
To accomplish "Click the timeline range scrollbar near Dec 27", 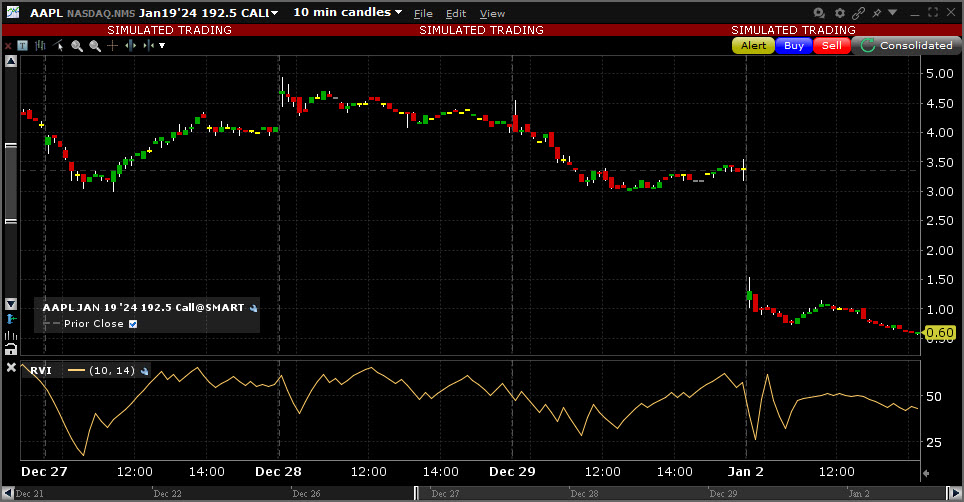I will pos(416,493).
